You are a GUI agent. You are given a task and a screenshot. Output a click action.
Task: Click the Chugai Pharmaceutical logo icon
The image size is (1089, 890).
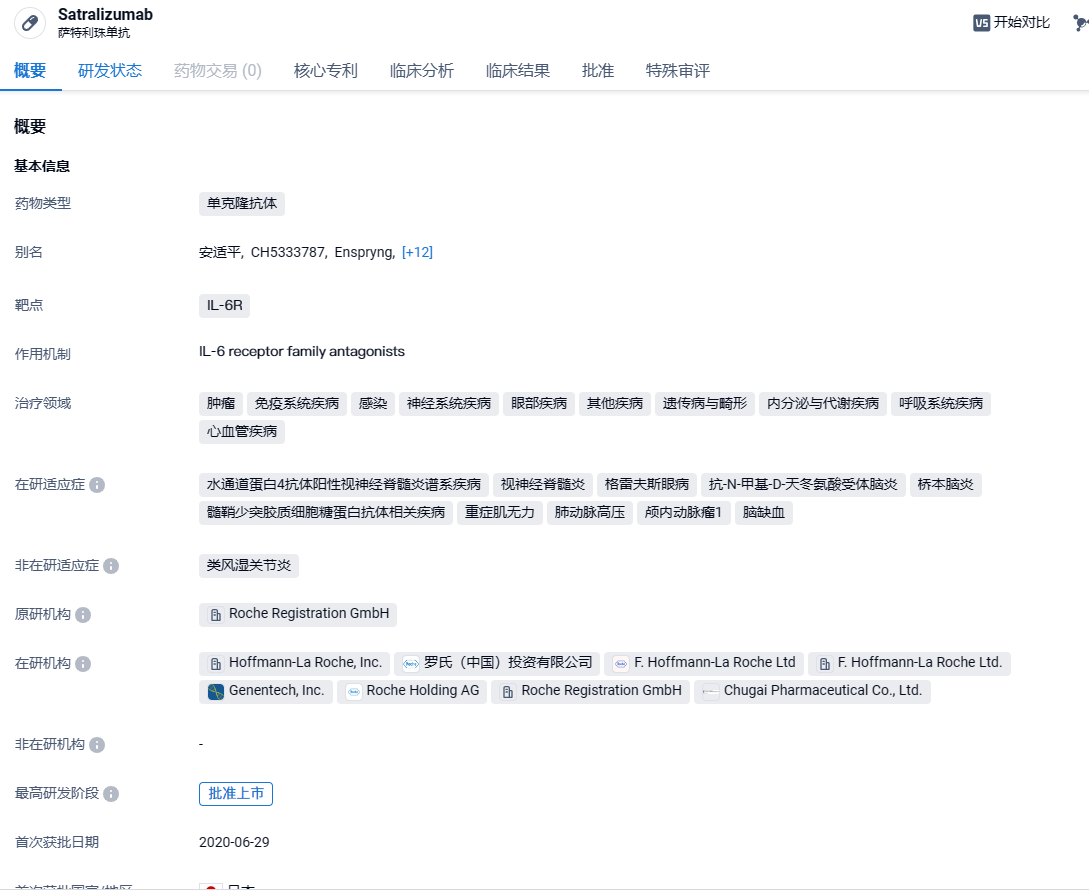coord(710,691)
